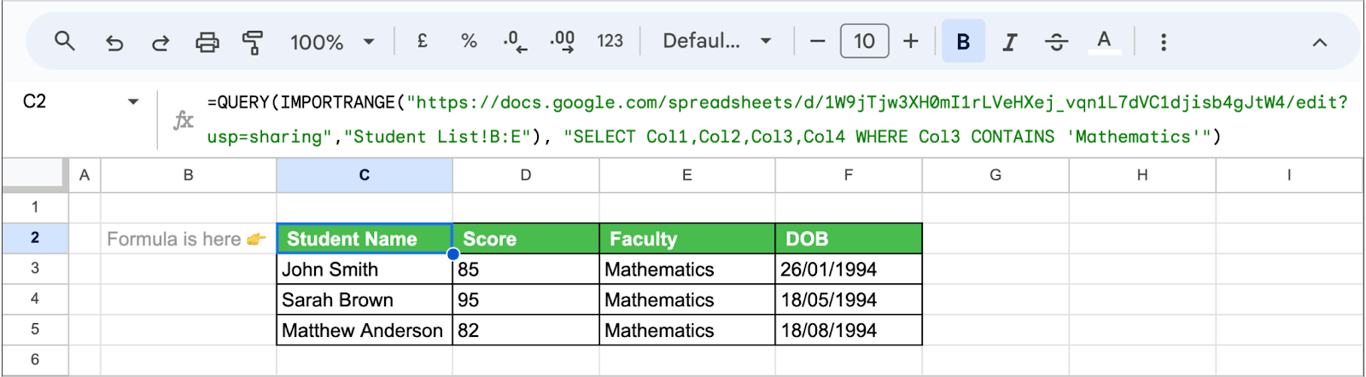This screenshot has height=377, width=1366.
Task: Select column E header
Action: pyautogui.click(x=687, y=175)
